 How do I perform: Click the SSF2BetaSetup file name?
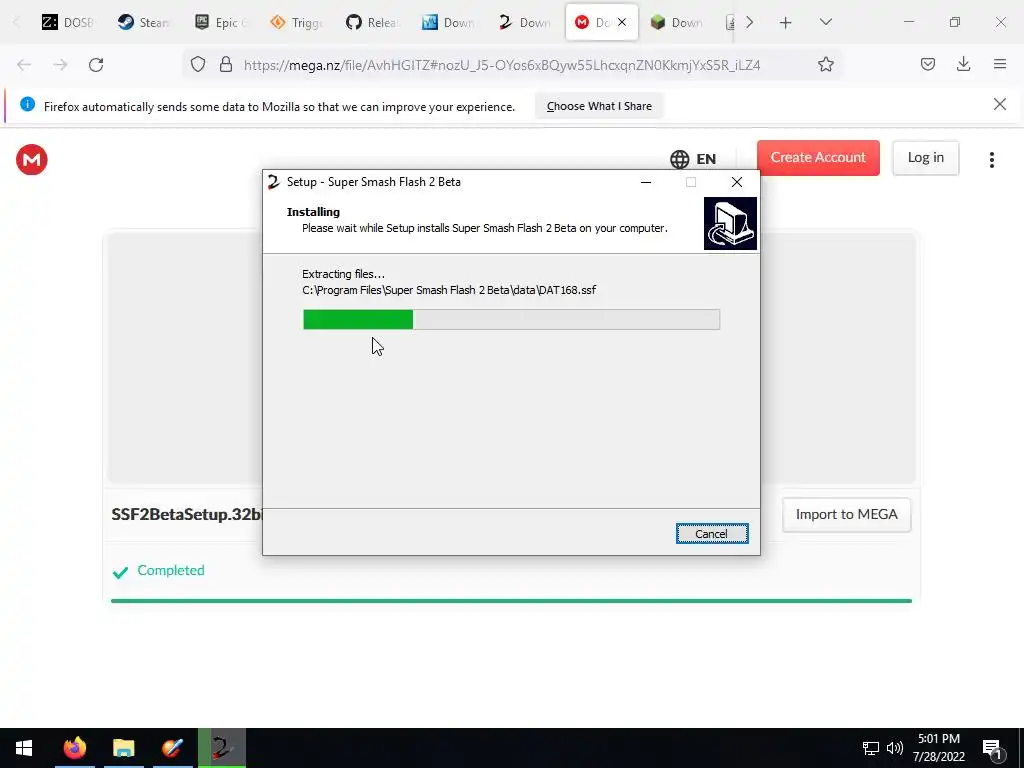click(x=186, y=515)
